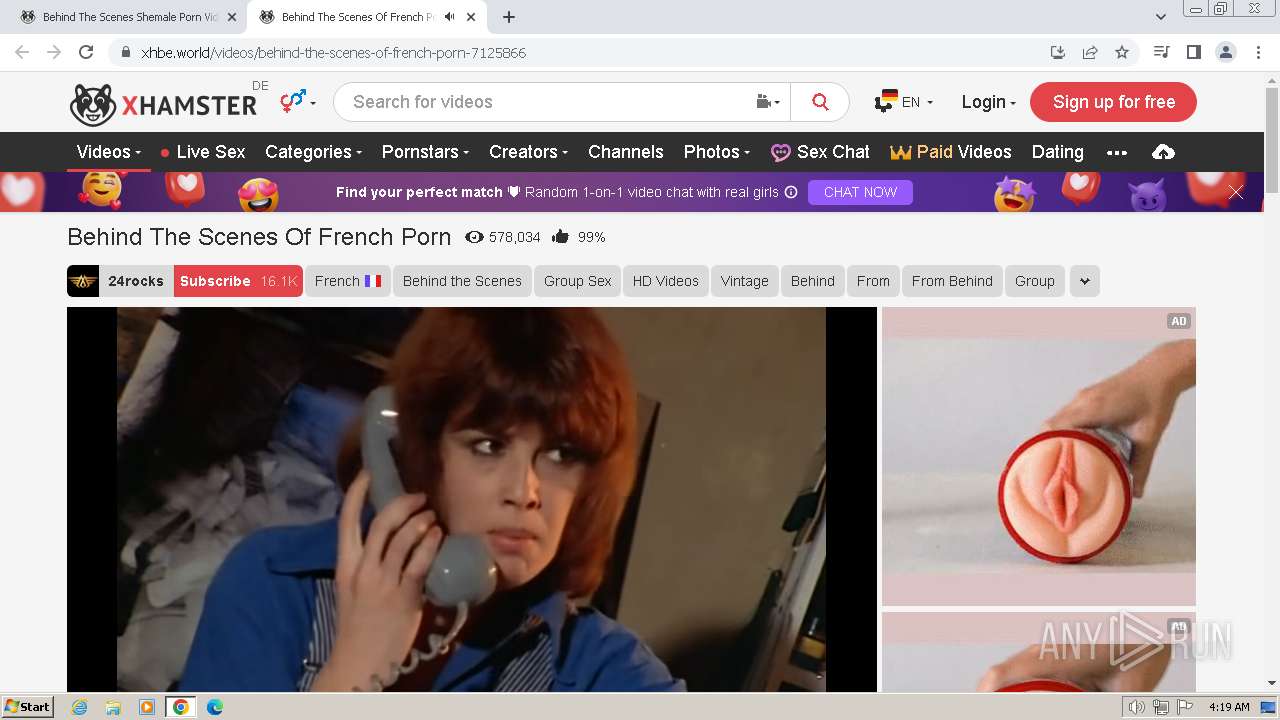Open the Chrome three-dot menu
Viewport: 1280px width, 720px height.
click(x=1257, y=52)
